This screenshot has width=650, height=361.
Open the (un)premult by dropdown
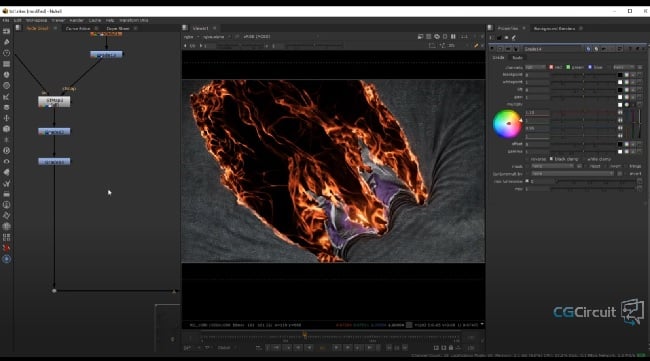pyautogui.click(x=572, y=174)
